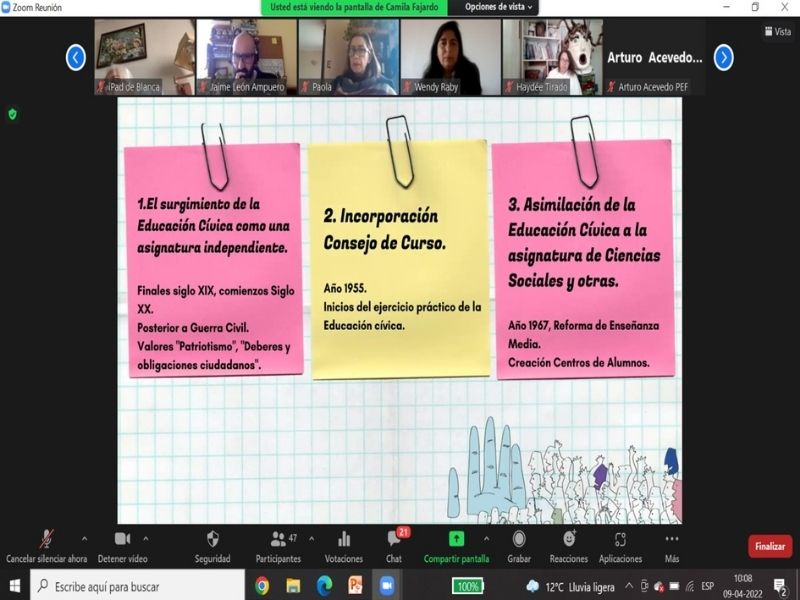Open File Explorer from taskbar
Image resolution: width=800 pixels, height=600 pixels.
tap(293, 586)
